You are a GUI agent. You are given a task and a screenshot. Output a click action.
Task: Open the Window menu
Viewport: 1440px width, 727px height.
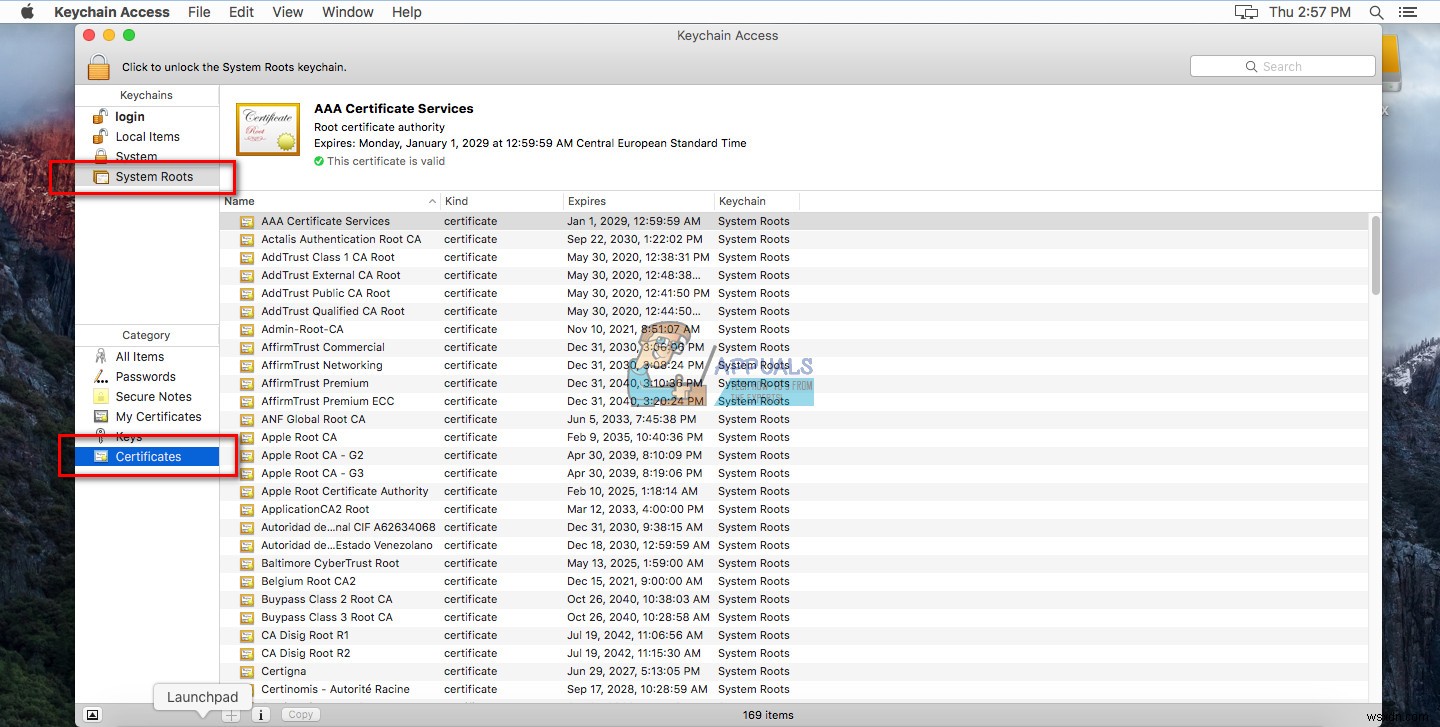pyautogui.click(x=348, y=12)
